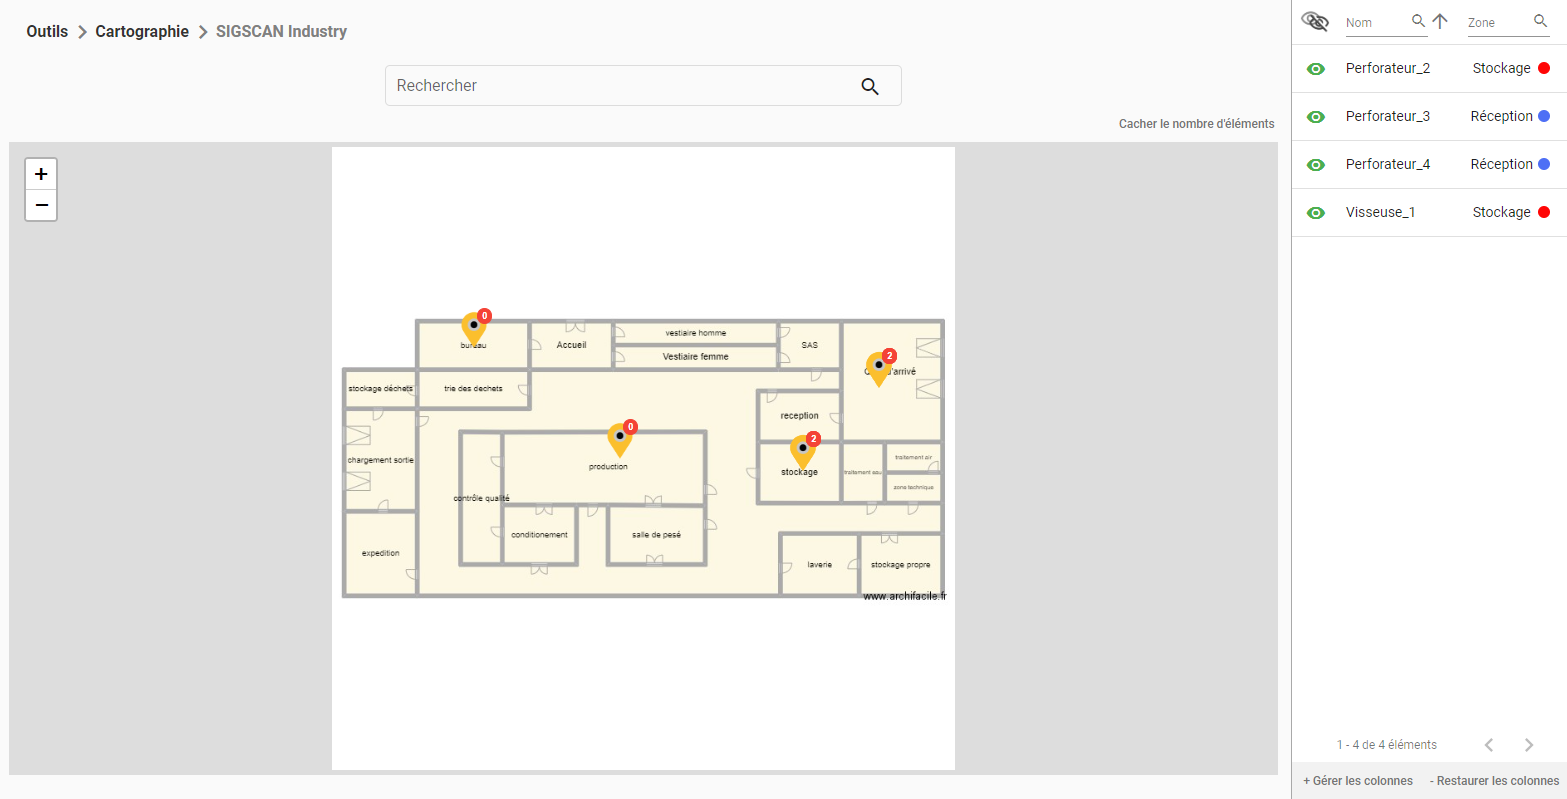Go to previous page of elements list
The height and width of the screenshot is (799, 1567).
(1489, 745)
